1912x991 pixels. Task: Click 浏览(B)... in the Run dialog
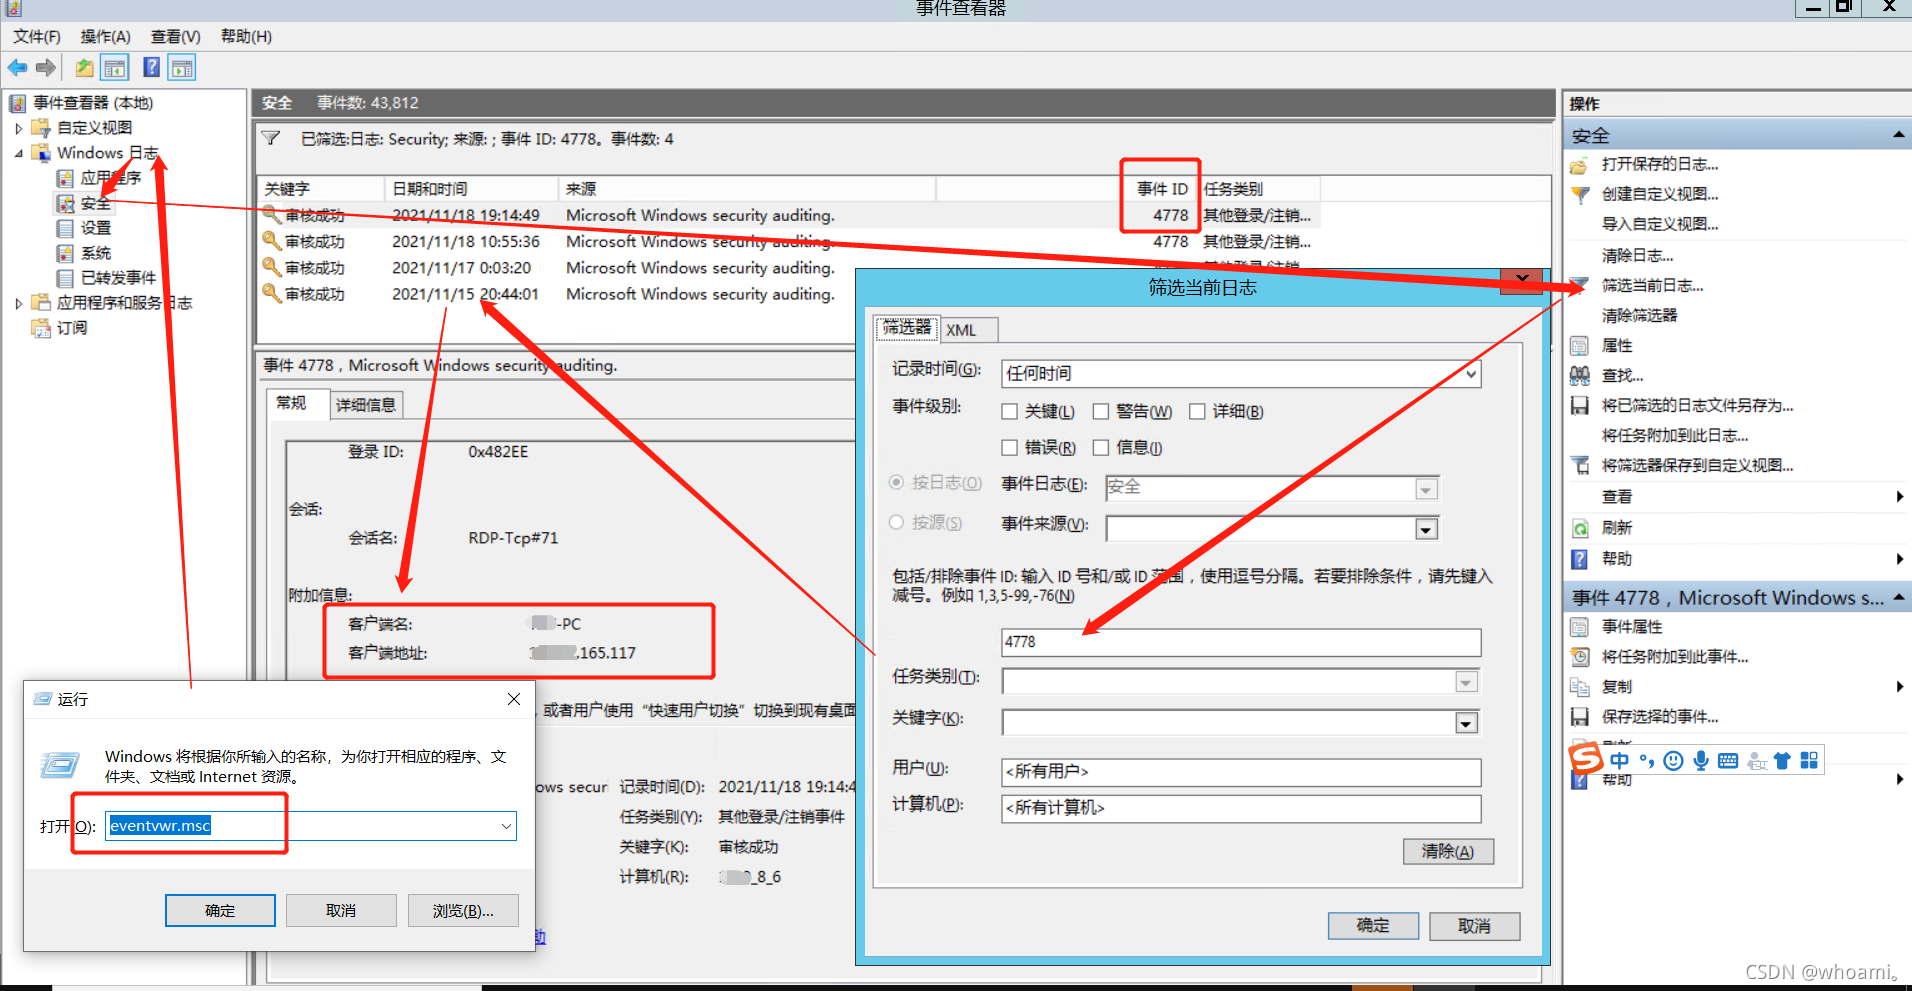click(x=463, y=910)
